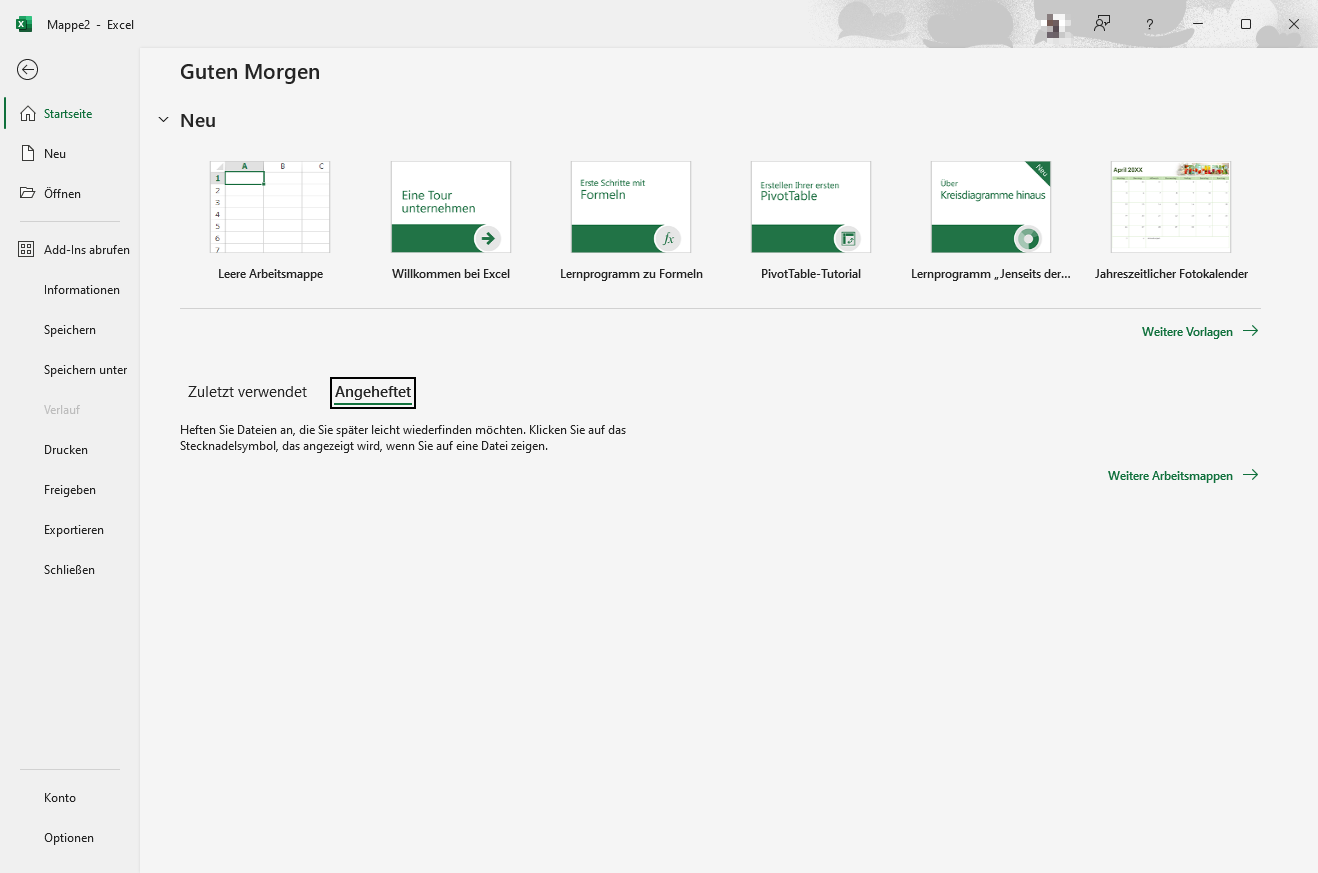
Task: Collapse the Neu section chevron
Action: (164, 121)
